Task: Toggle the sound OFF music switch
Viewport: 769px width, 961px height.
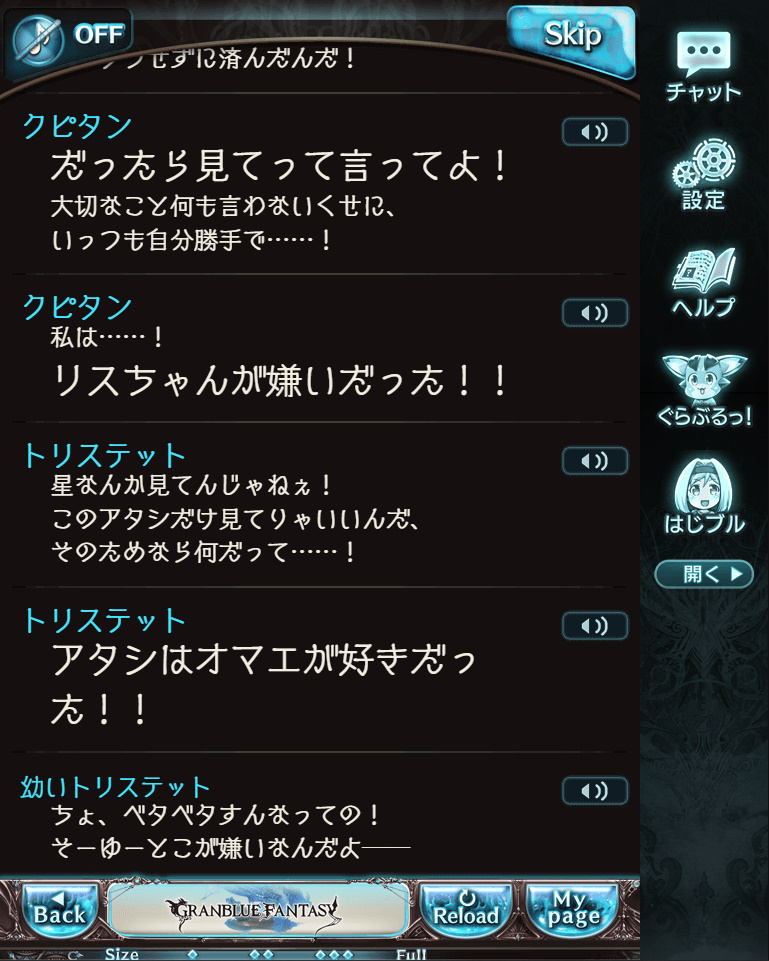Action: click(x=67, y=37)
